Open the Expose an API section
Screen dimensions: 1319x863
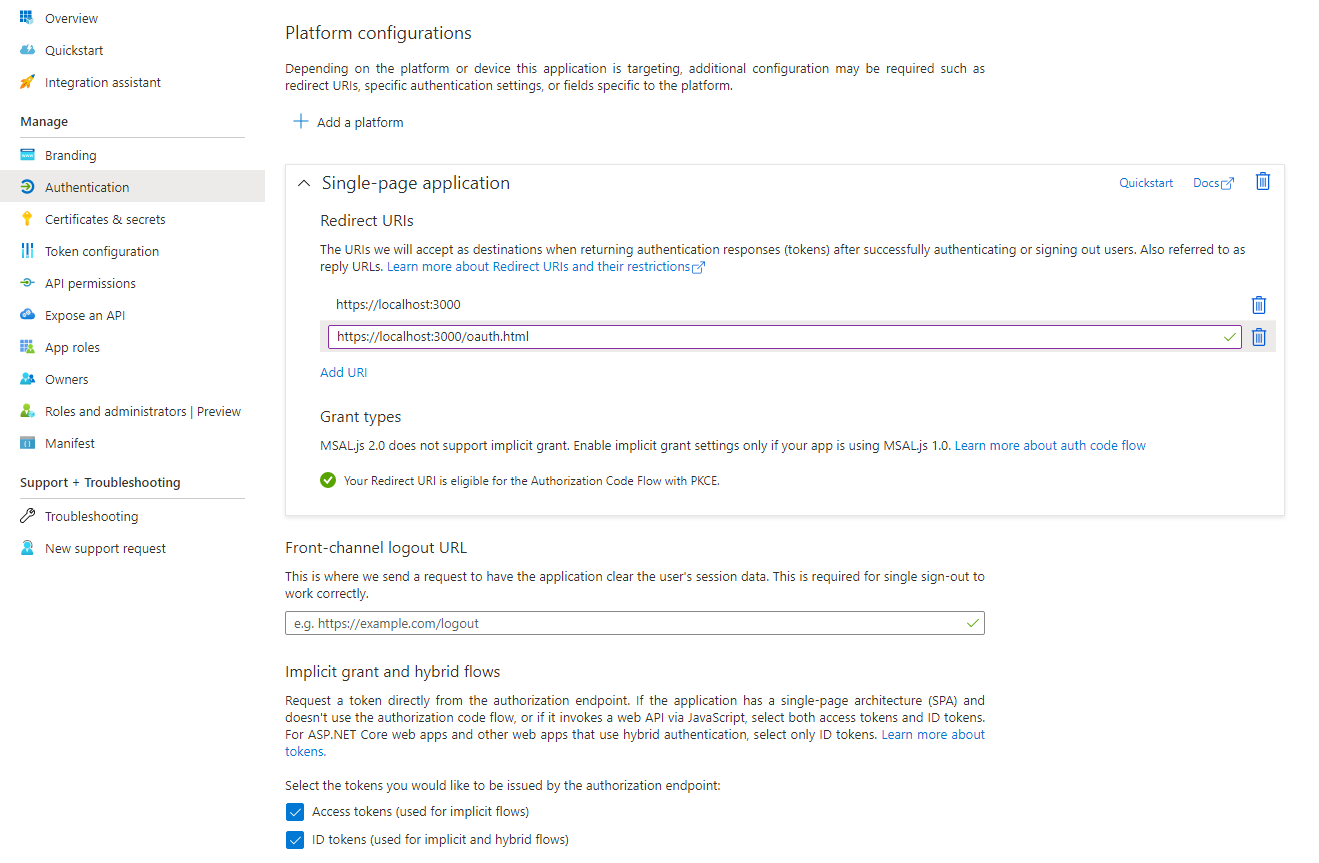coord(83,314)
